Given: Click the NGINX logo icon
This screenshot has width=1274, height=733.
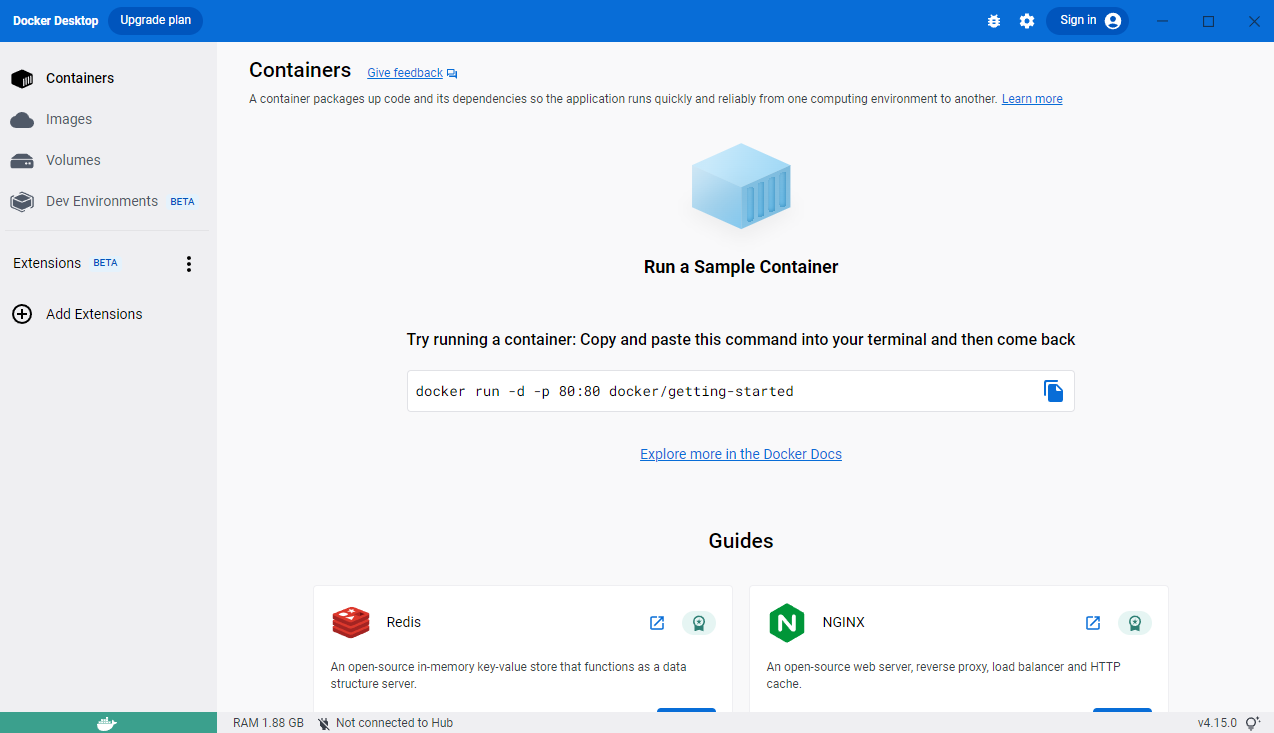Looking at the screenshot, I should (787, 623).
